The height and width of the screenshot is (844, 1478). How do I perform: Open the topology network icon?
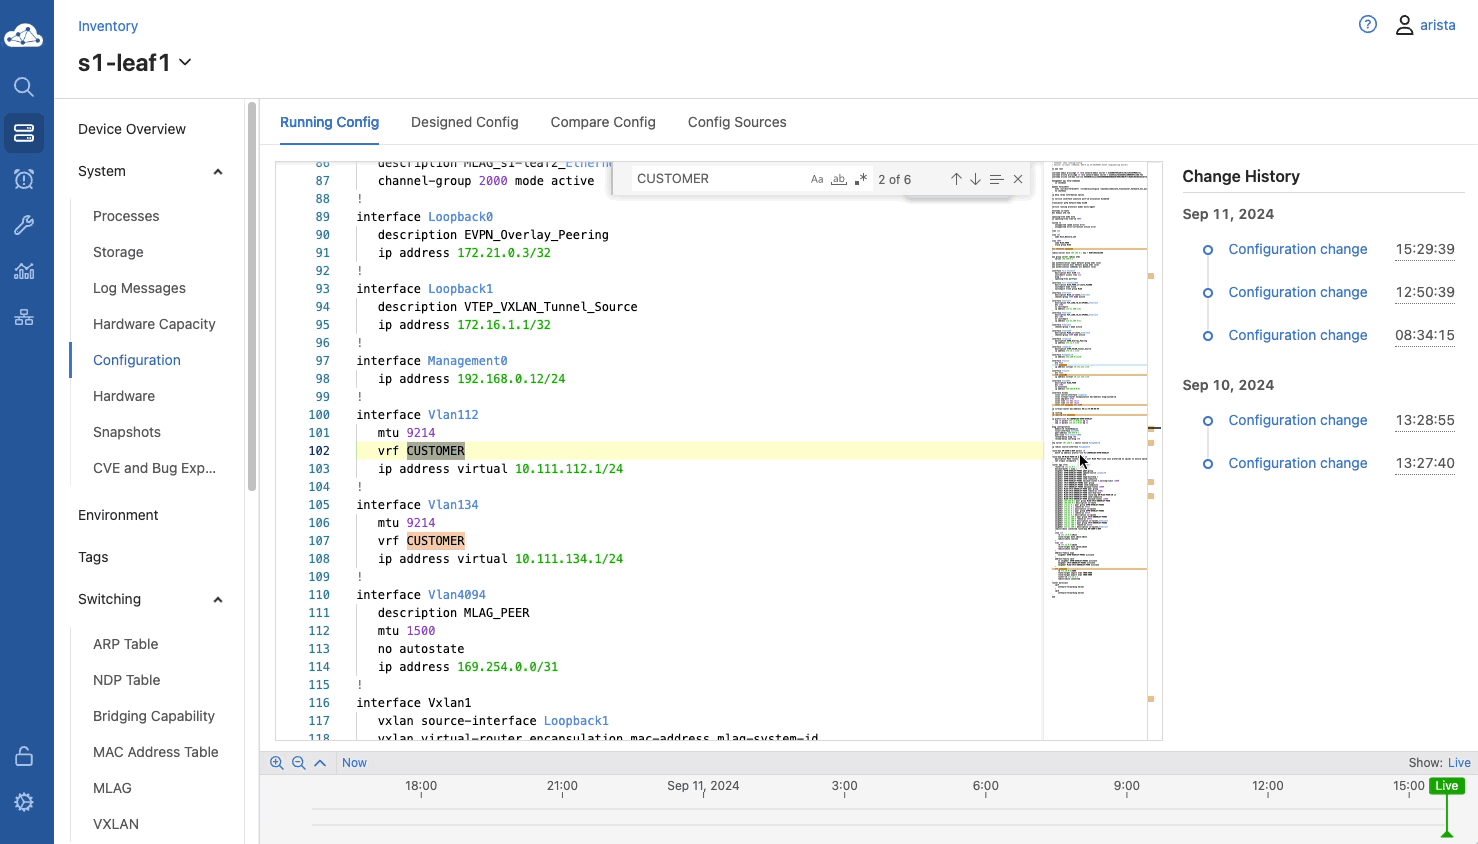click(24, 317)
